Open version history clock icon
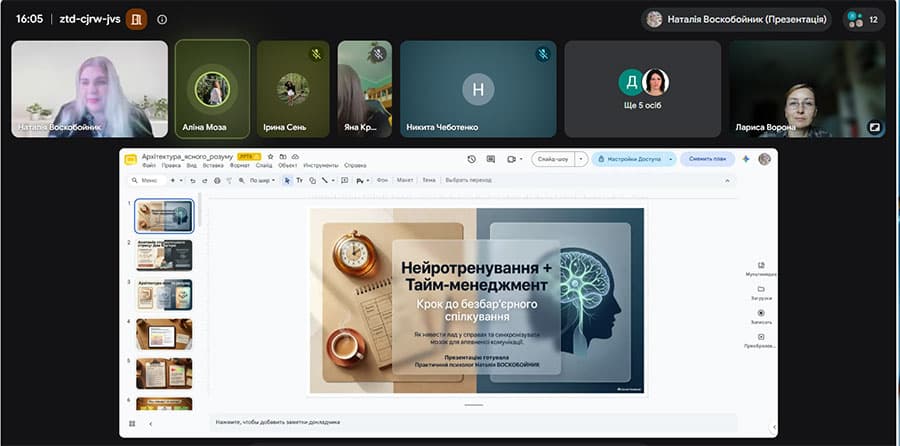900x446 pixels. tap(472, 159)
